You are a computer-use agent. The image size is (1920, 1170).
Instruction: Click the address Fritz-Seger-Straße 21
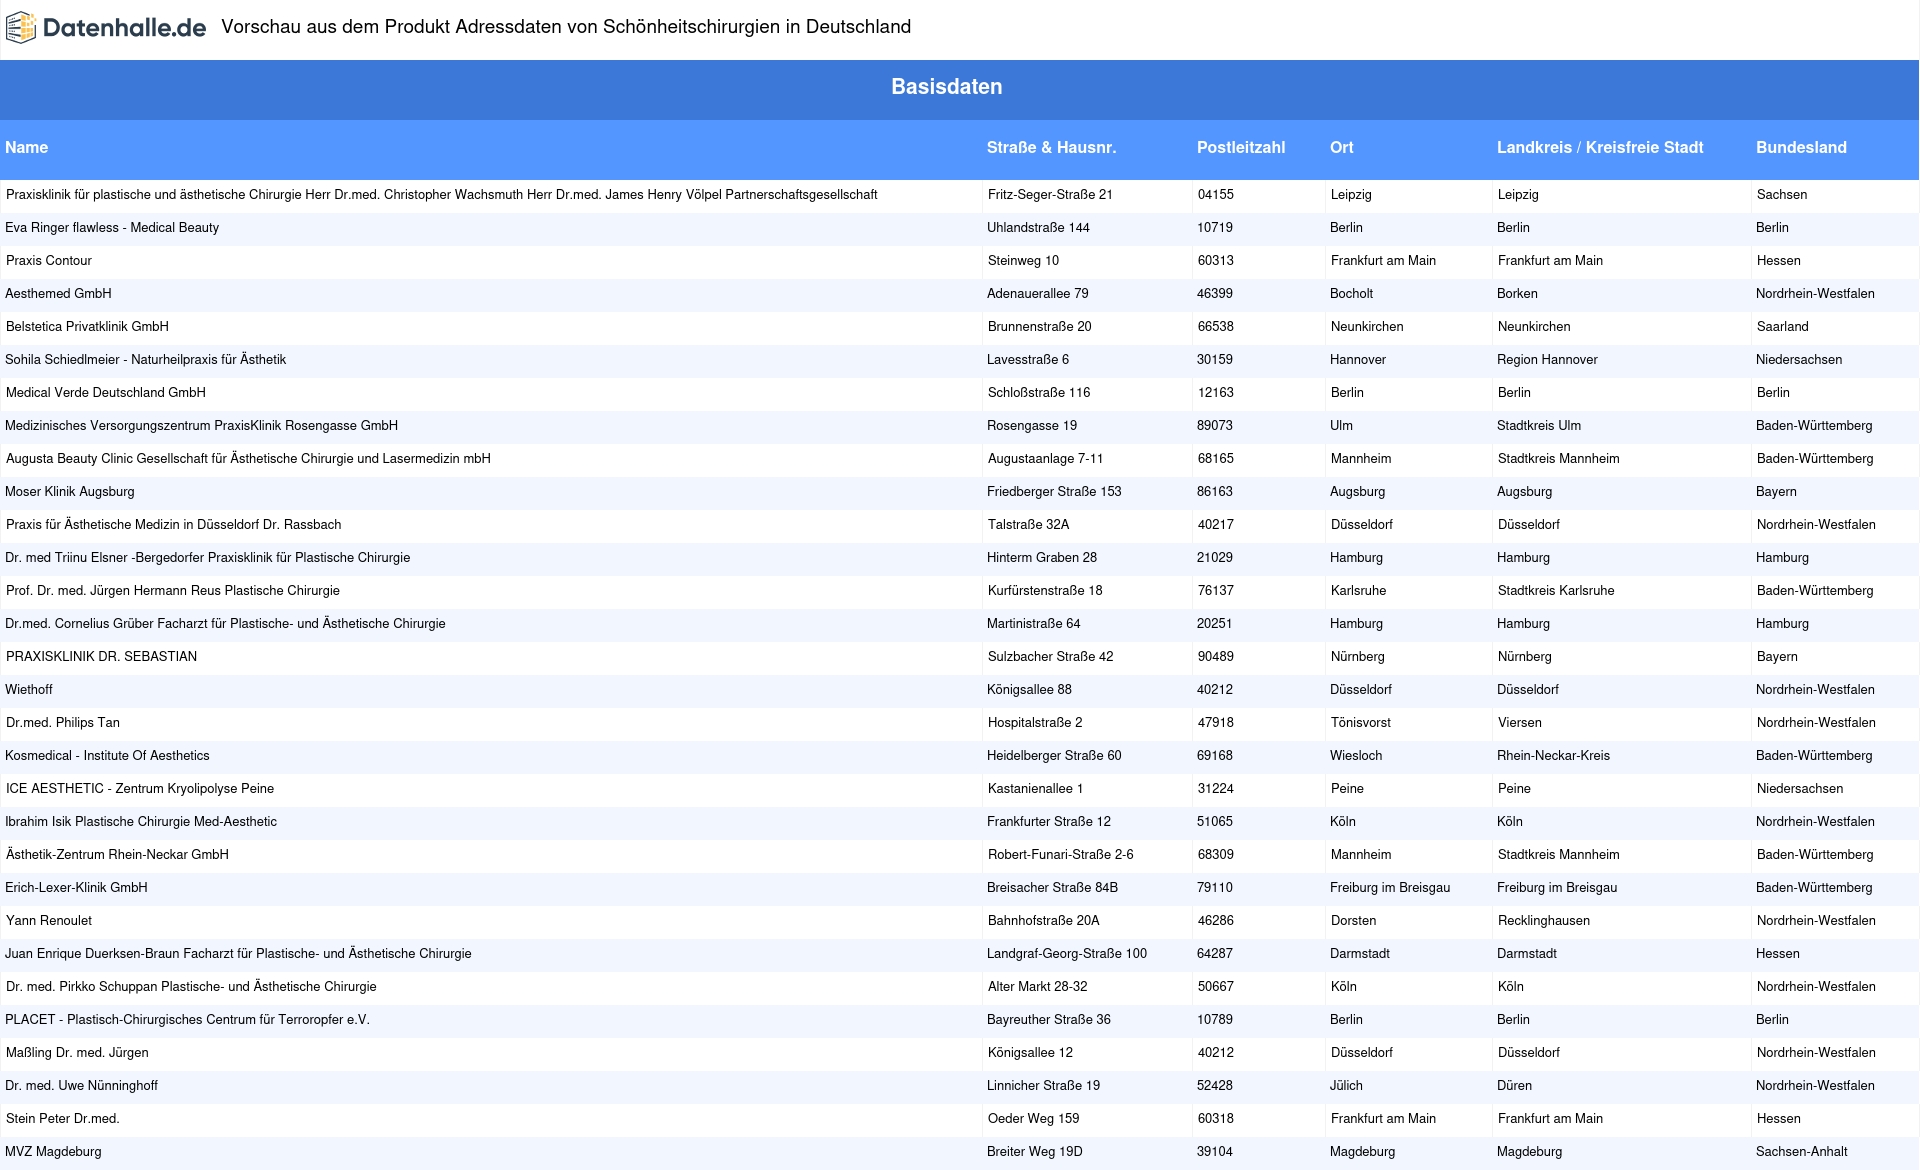1050,195
